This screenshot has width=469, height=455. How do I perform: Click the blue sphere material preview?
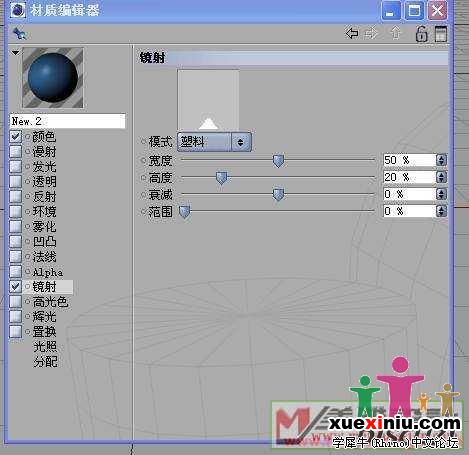click(53, 78)
